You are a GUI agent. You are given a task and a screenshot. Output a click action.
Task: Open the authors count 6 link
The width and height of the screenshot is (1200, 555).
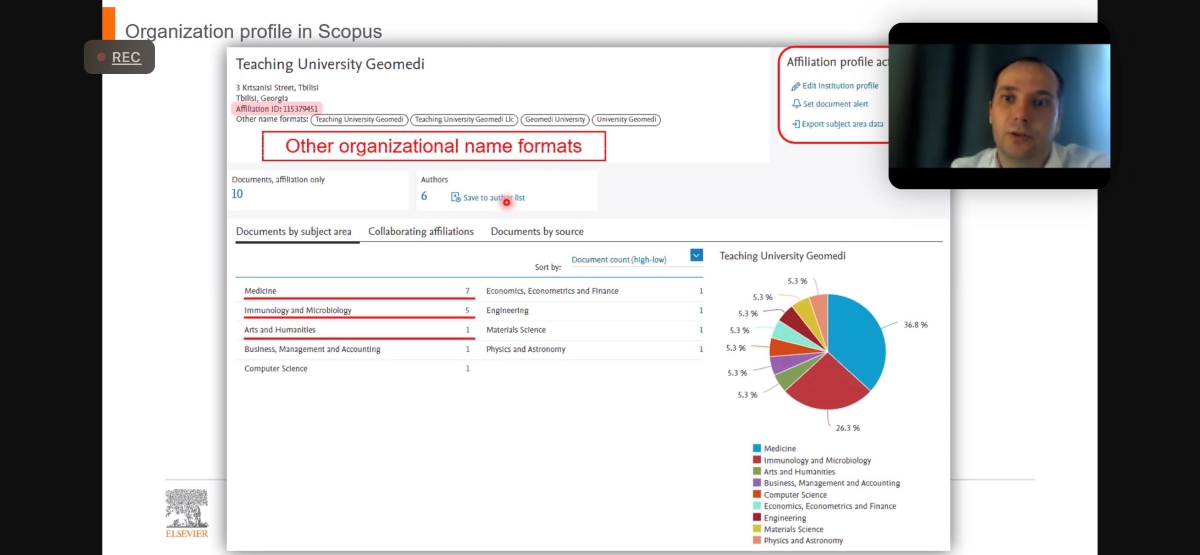pos(424,195)
